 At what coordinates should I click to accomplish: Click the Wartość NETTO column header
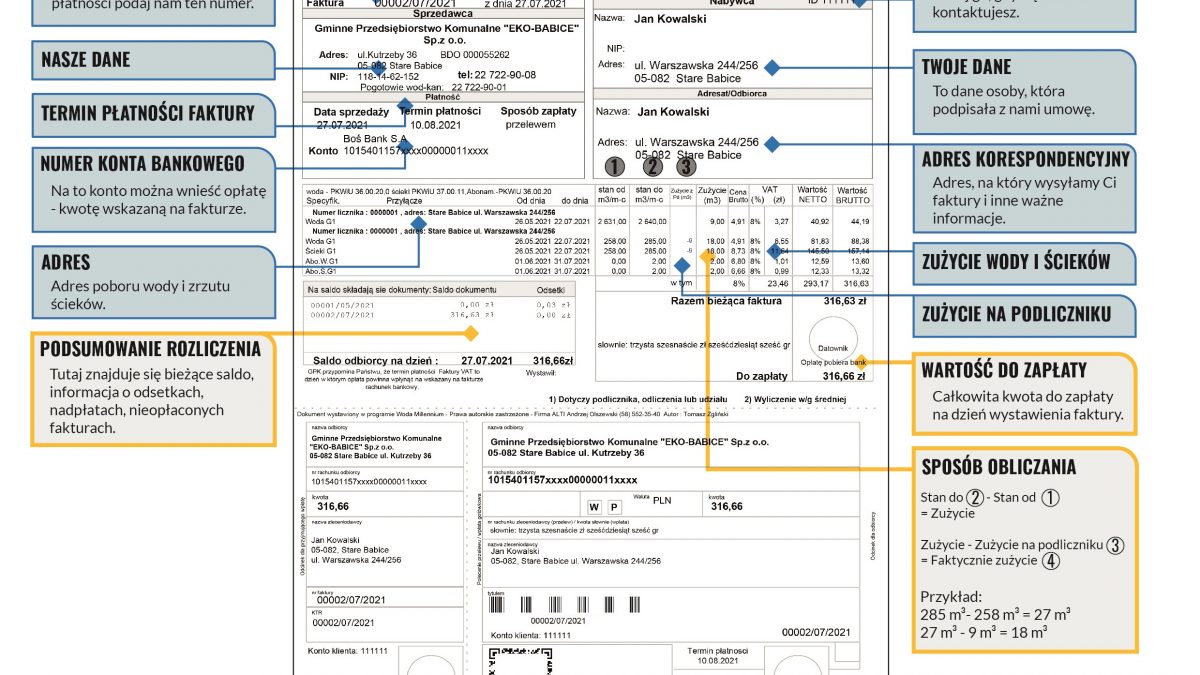[811, 194]
